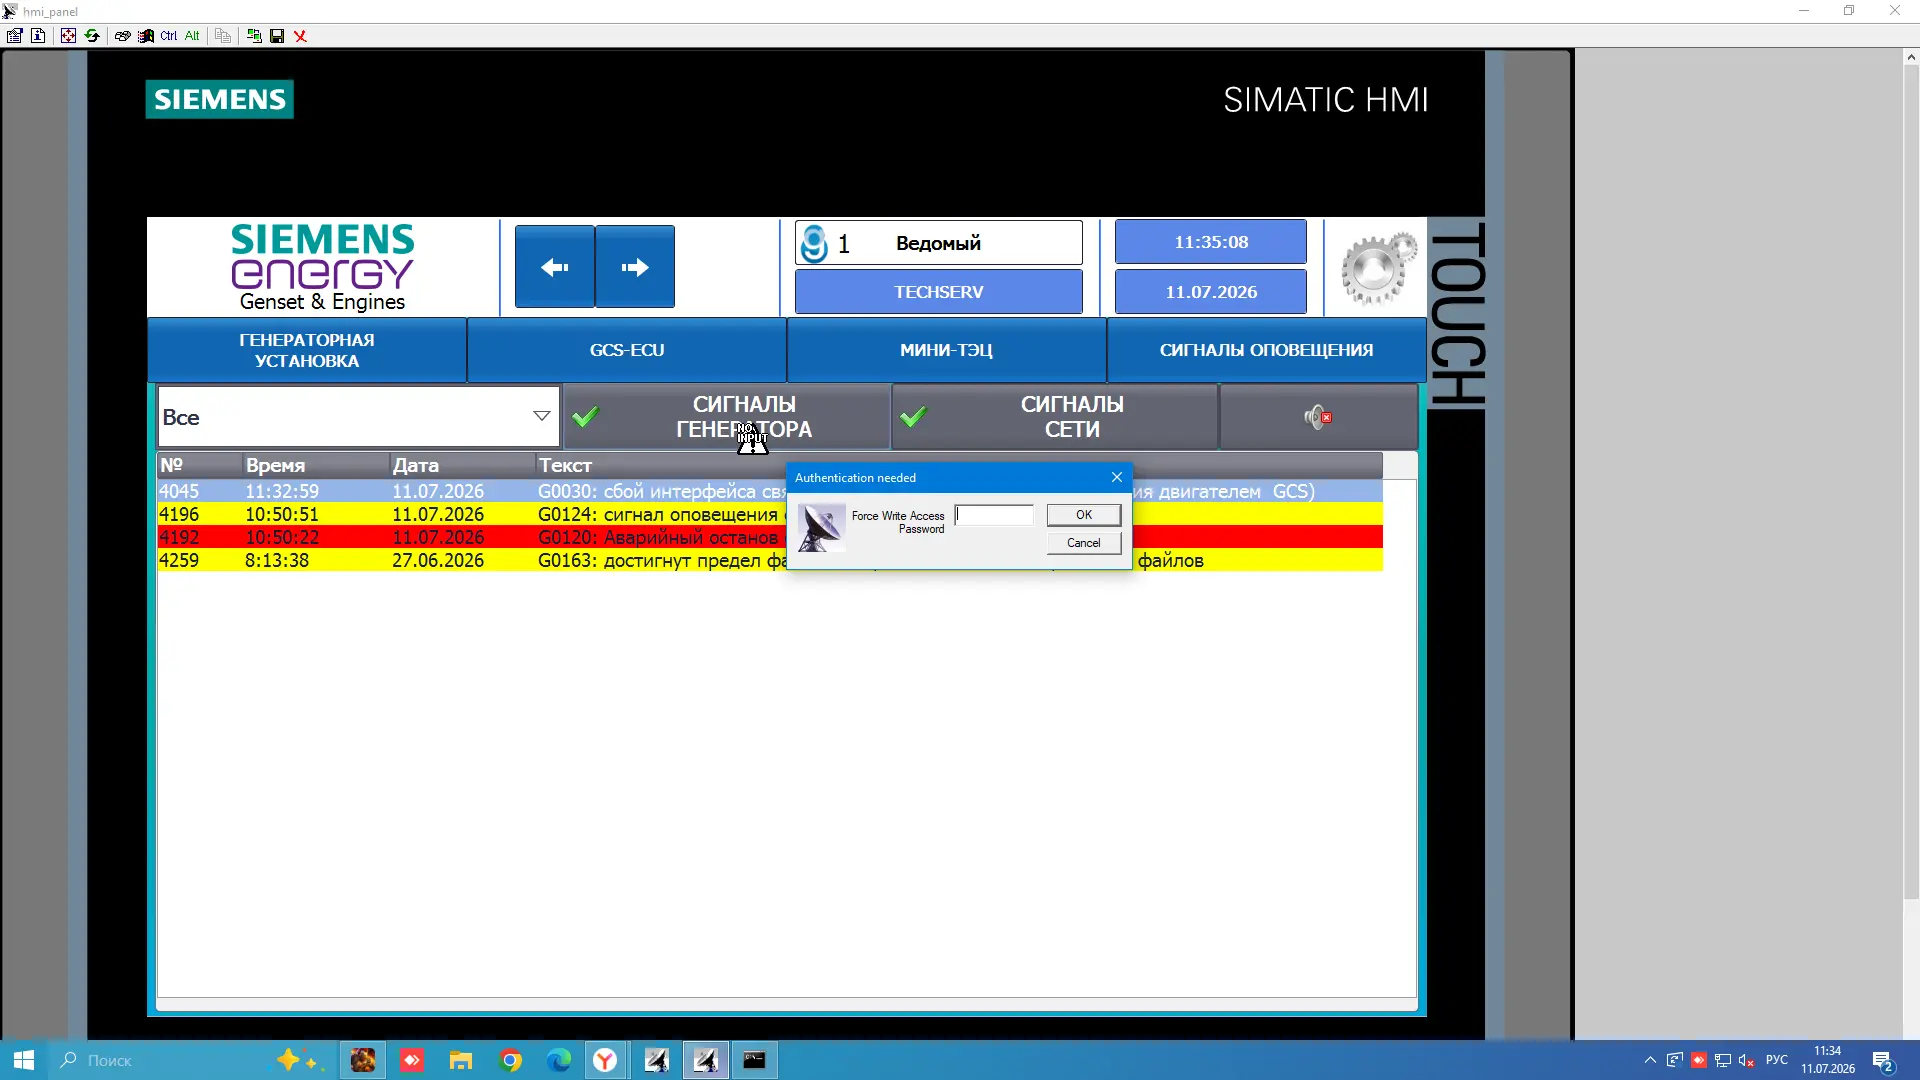
Task: Open new connection toolbar icon
Action: (254, 36)
